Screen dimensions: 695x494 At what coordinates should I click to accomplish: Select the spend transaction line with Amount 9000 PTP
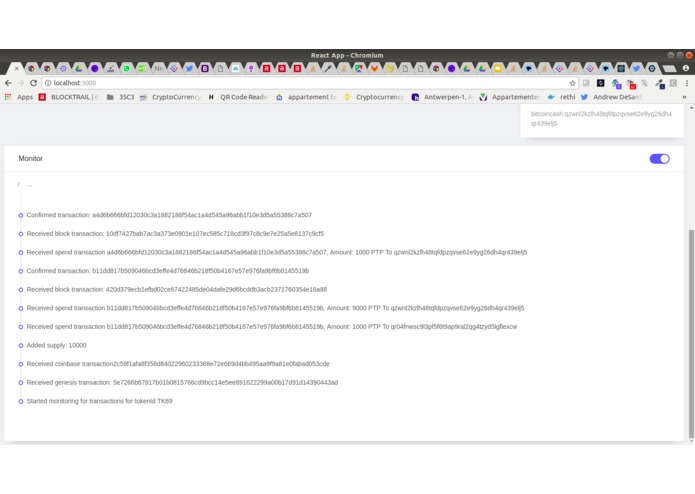275,308
